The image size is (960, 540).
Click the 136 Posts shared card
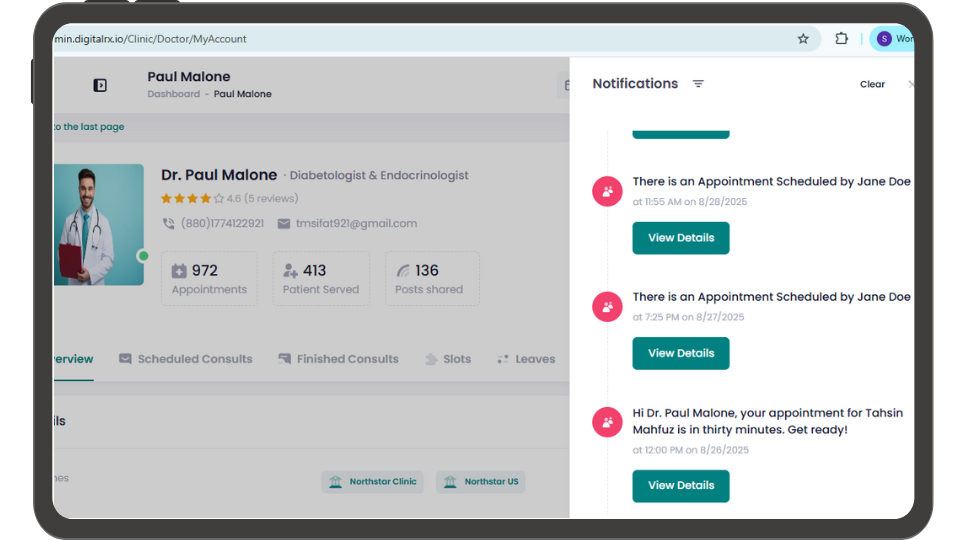[x=432, y=279]
